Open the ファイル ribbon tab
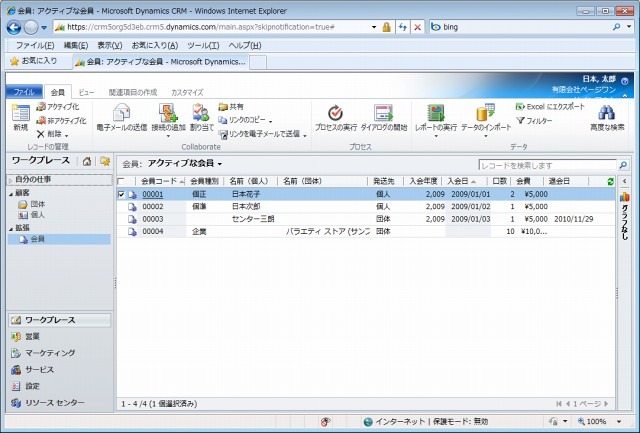This screenshot has height=433, width=640. [24, 92]
